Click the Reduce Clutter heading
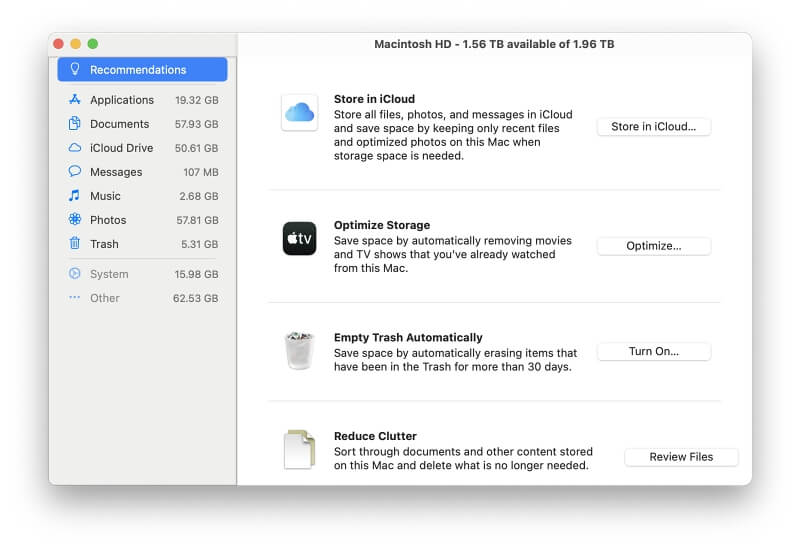This screenshot has width=800, height=549. point(376,436)
